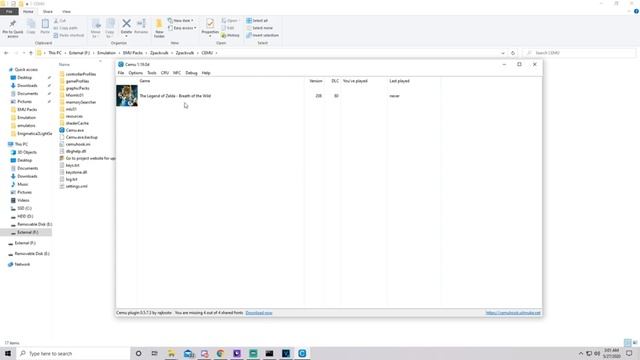Click the Version column header in Cemu
This screenshot has width=640, height=360.
[316, 81]
